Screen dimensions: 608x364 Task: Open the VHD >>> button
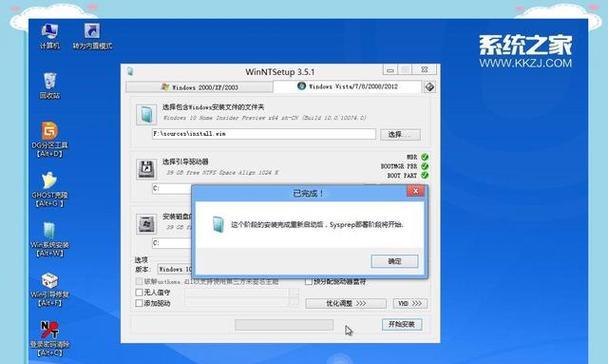pos(410,303)
